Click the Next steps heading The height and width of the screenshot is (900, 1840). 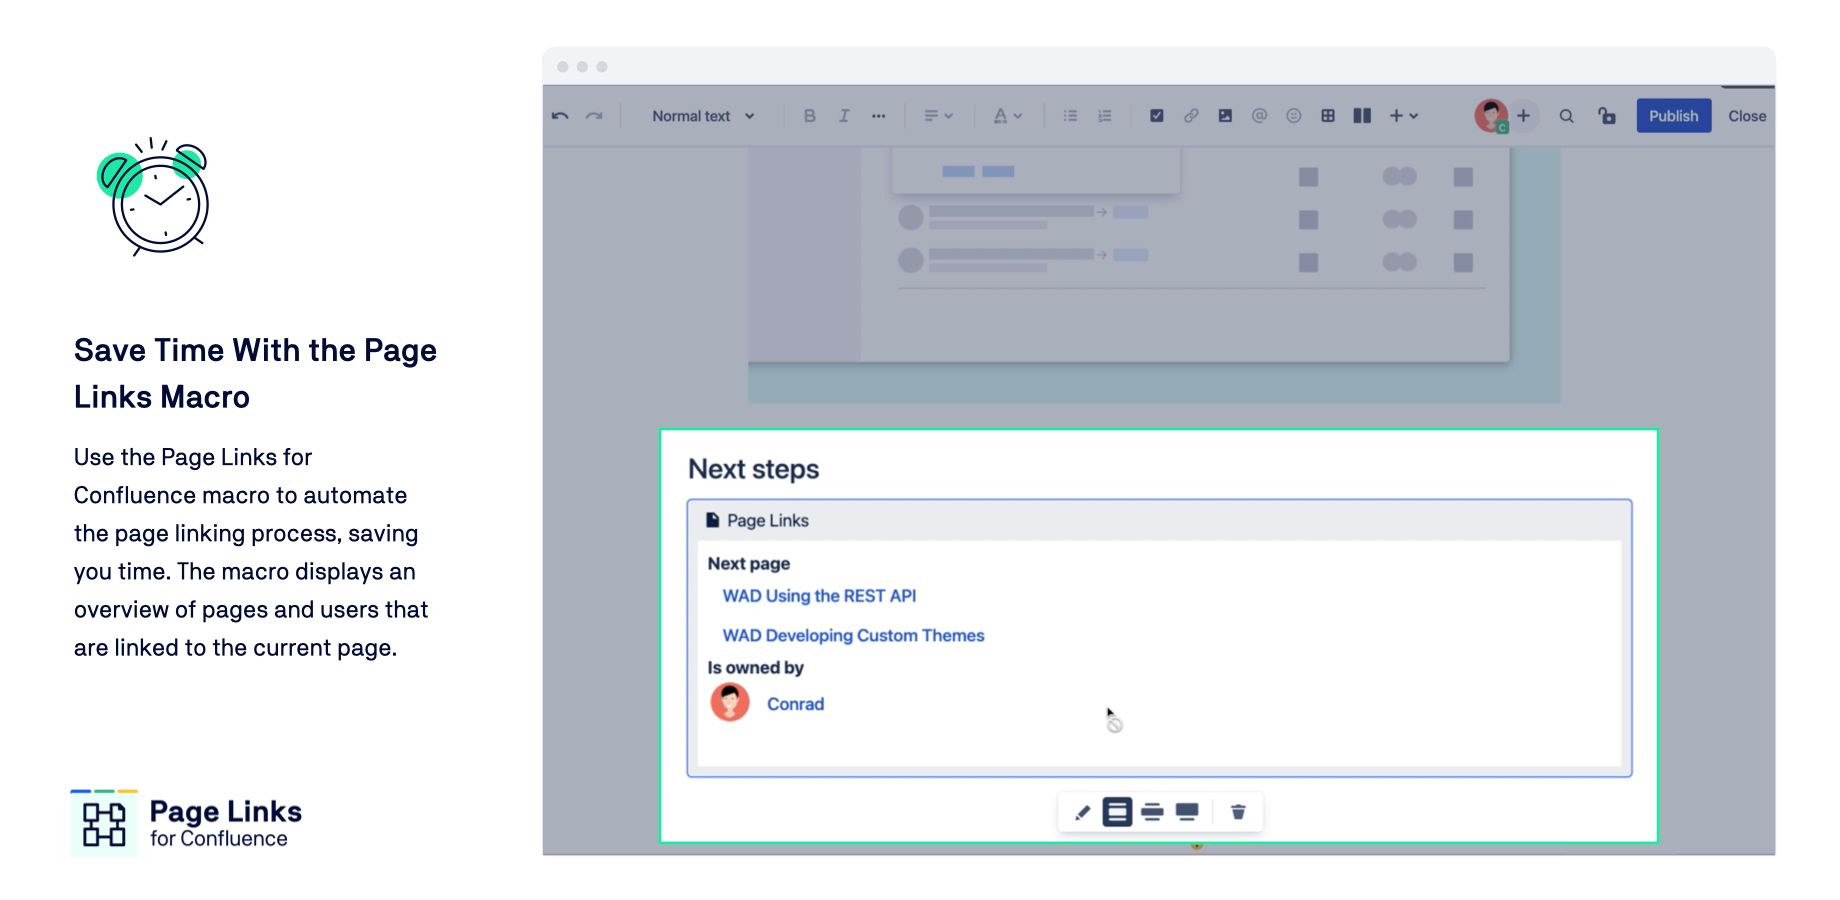click(753, 469)
